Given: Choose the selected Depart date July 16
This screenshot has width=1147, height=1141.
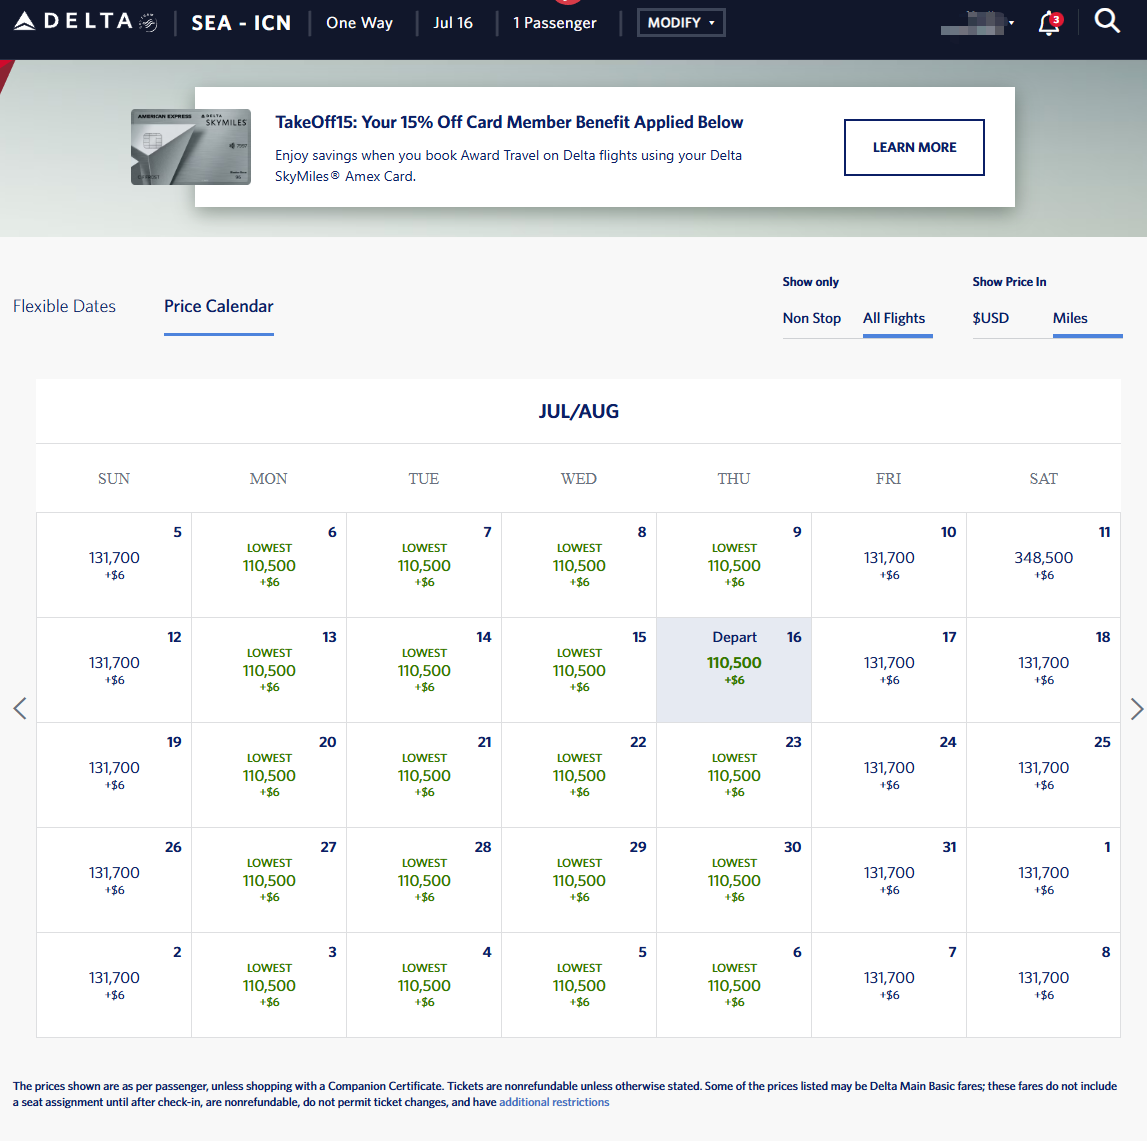Looking at the screenshot, I should click(734, 670).
